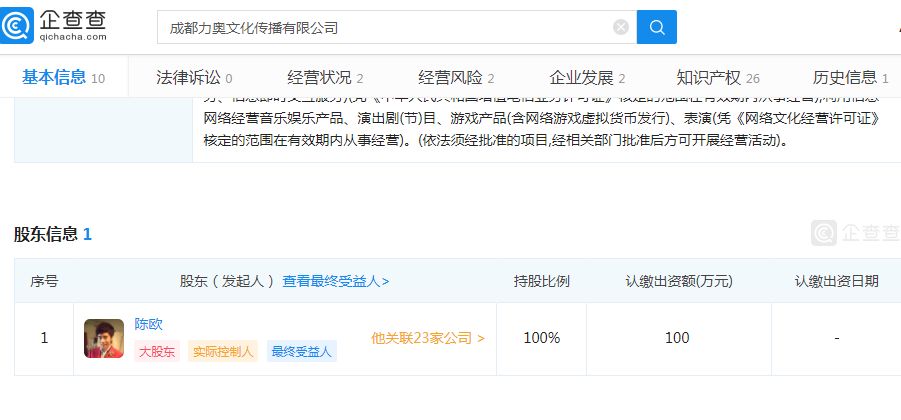
Task: Select the 100% shareholding ratio cell
Action: pos(541,338)
